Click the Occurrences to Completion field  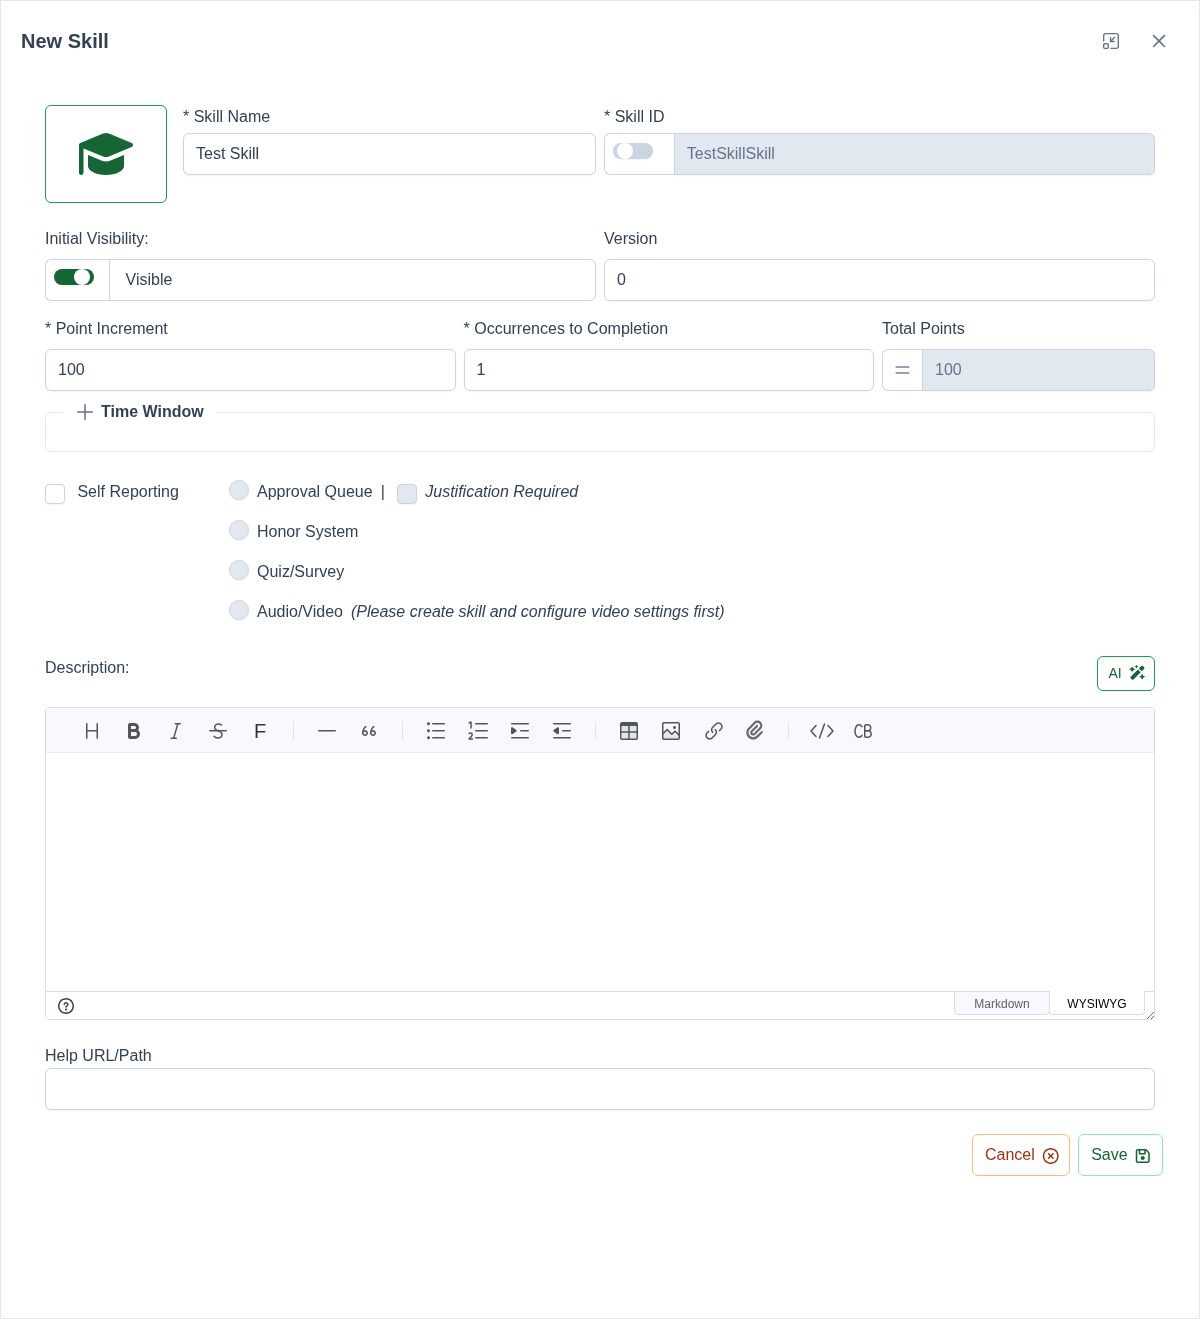tap(669, 370)
